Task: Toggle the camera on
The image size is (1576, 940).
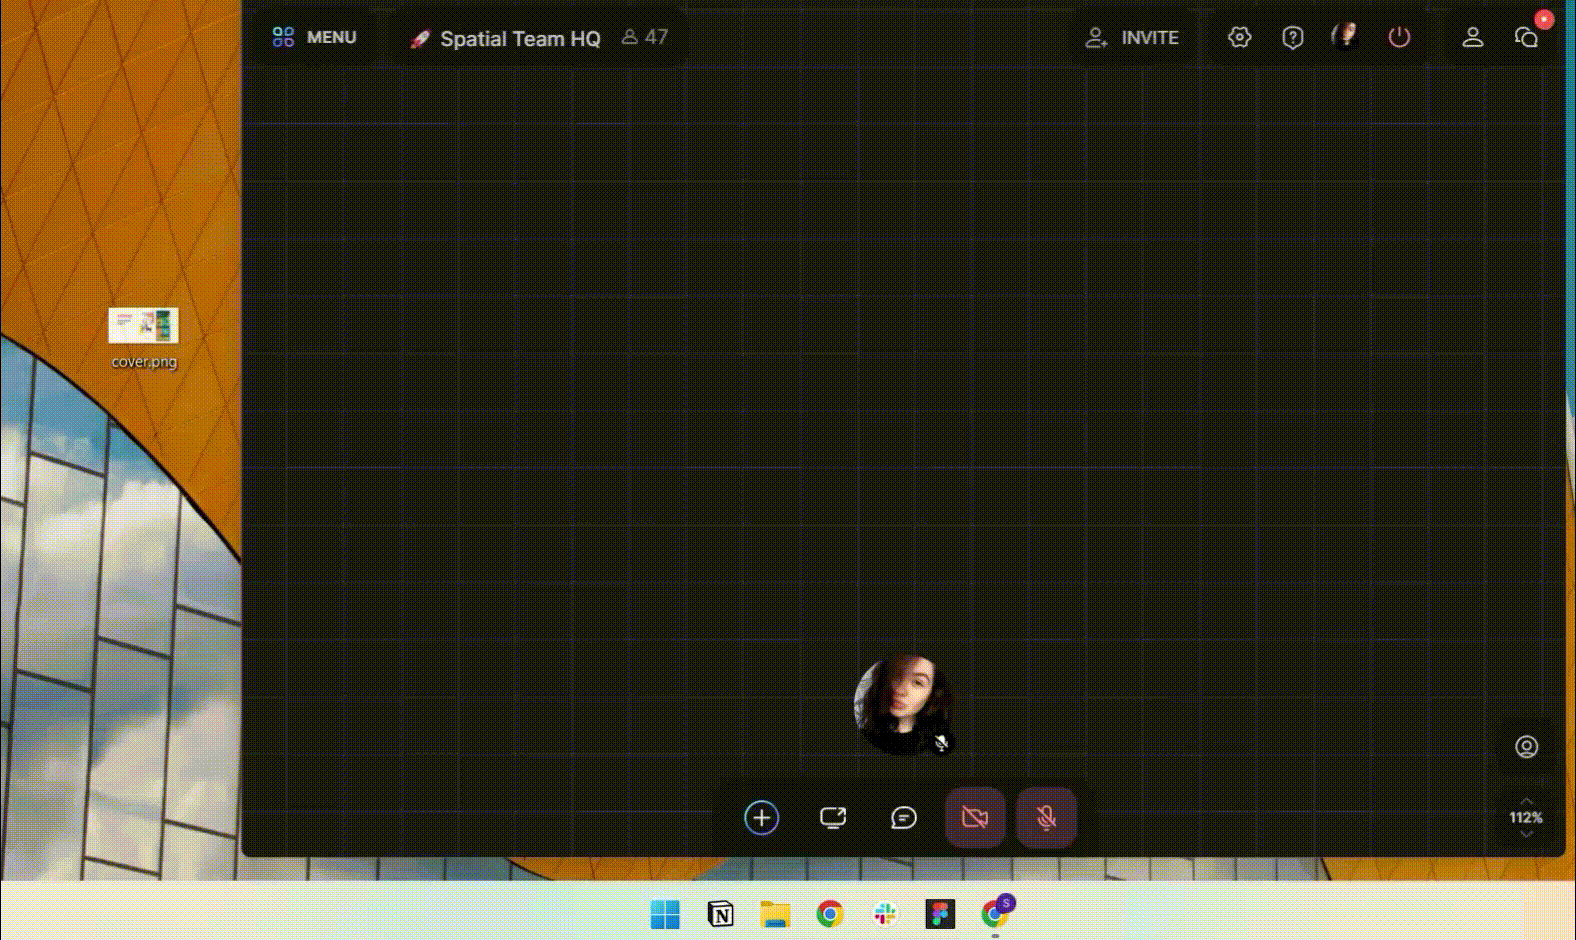Action: pyautogui.click(x=975, y=818)
